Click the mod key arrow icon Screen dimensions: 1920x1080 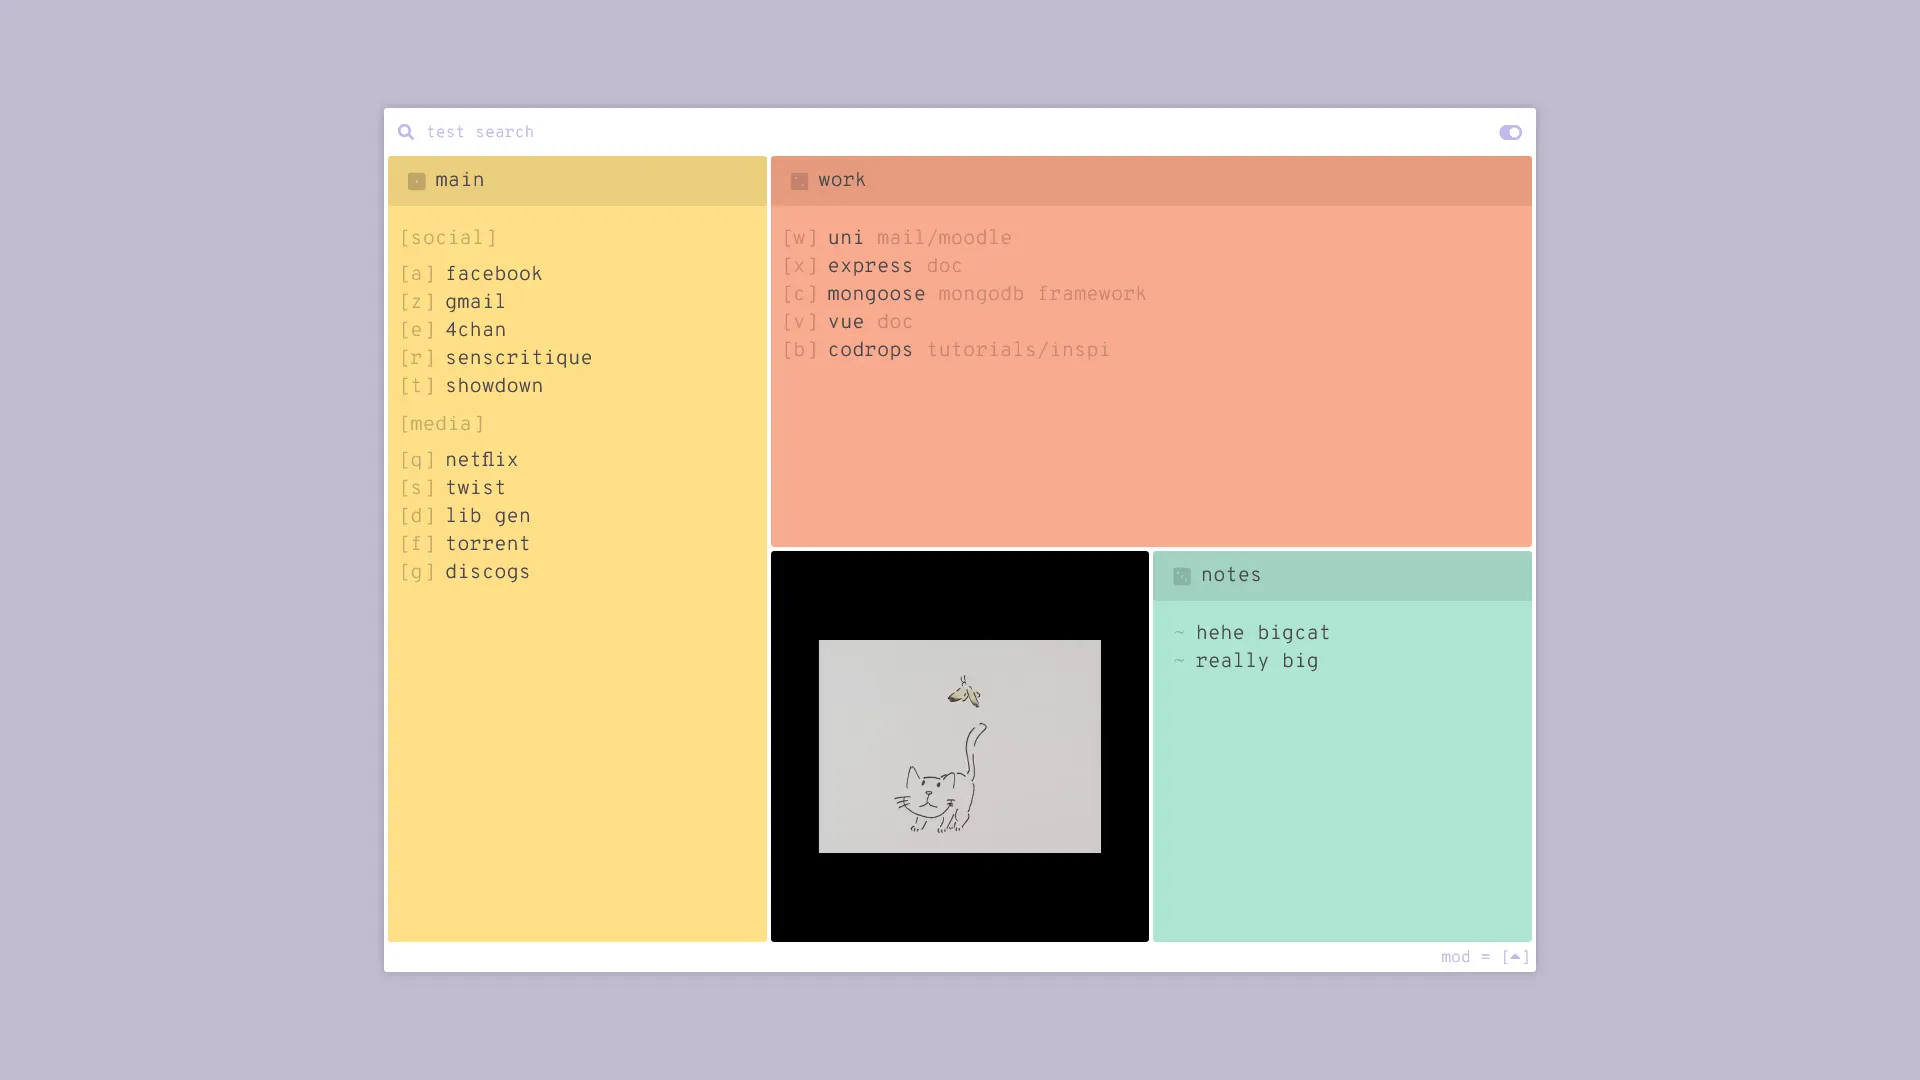[1515, 957]
